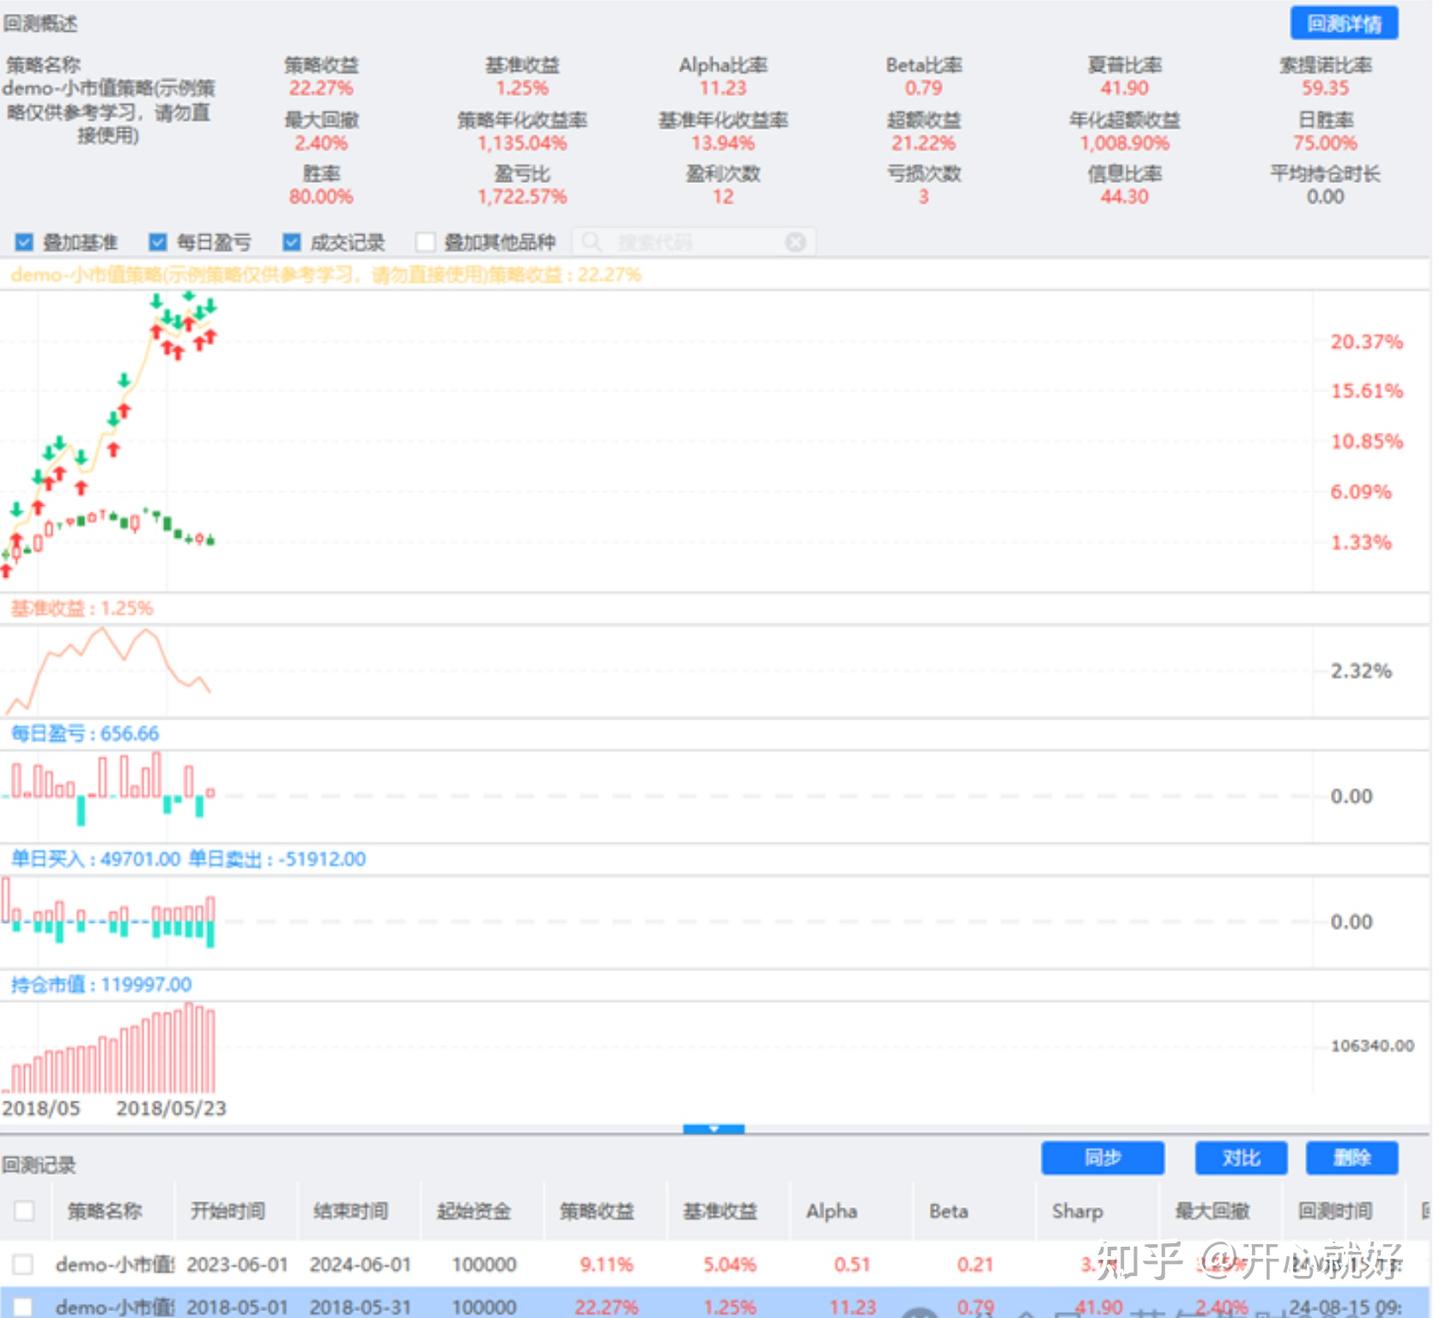Uncheck the 叠加基准 overlay checkbox
The width and height of the screenshot is (1440, 1318).
click(22, 241)
